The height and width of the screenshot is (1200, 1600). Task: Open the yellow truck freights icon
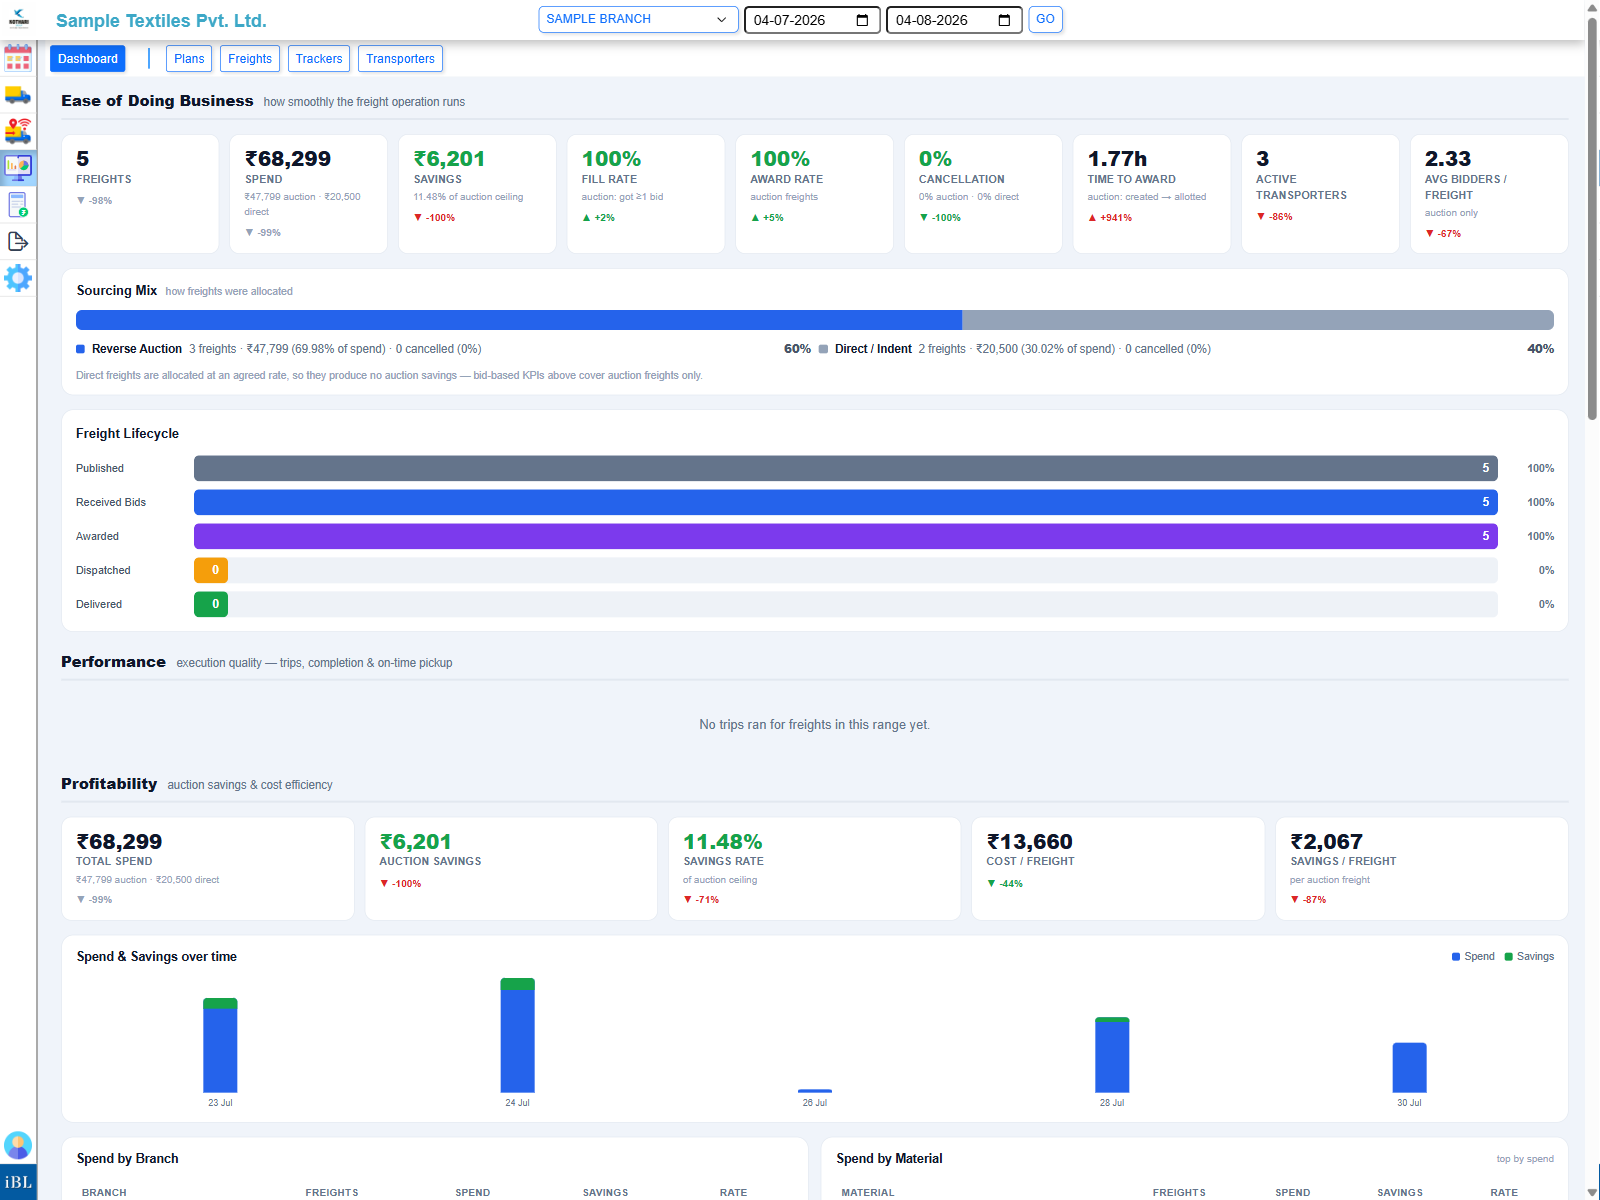point(18,95)
